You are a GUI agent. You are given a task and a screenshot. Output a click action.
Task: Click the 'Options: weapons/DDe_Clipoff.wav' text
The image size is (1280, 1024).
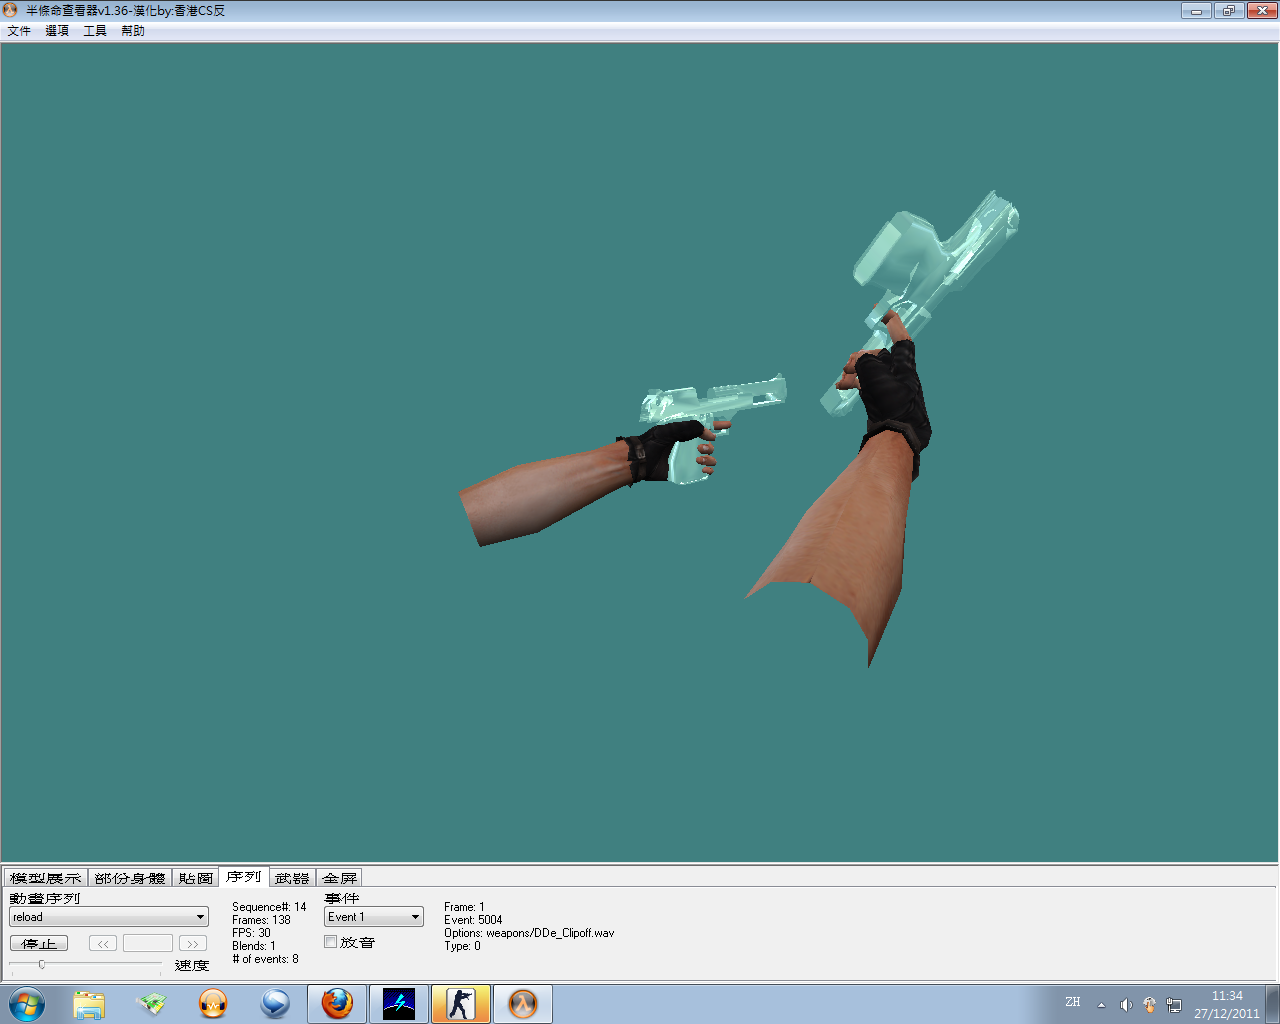[529, 933]
